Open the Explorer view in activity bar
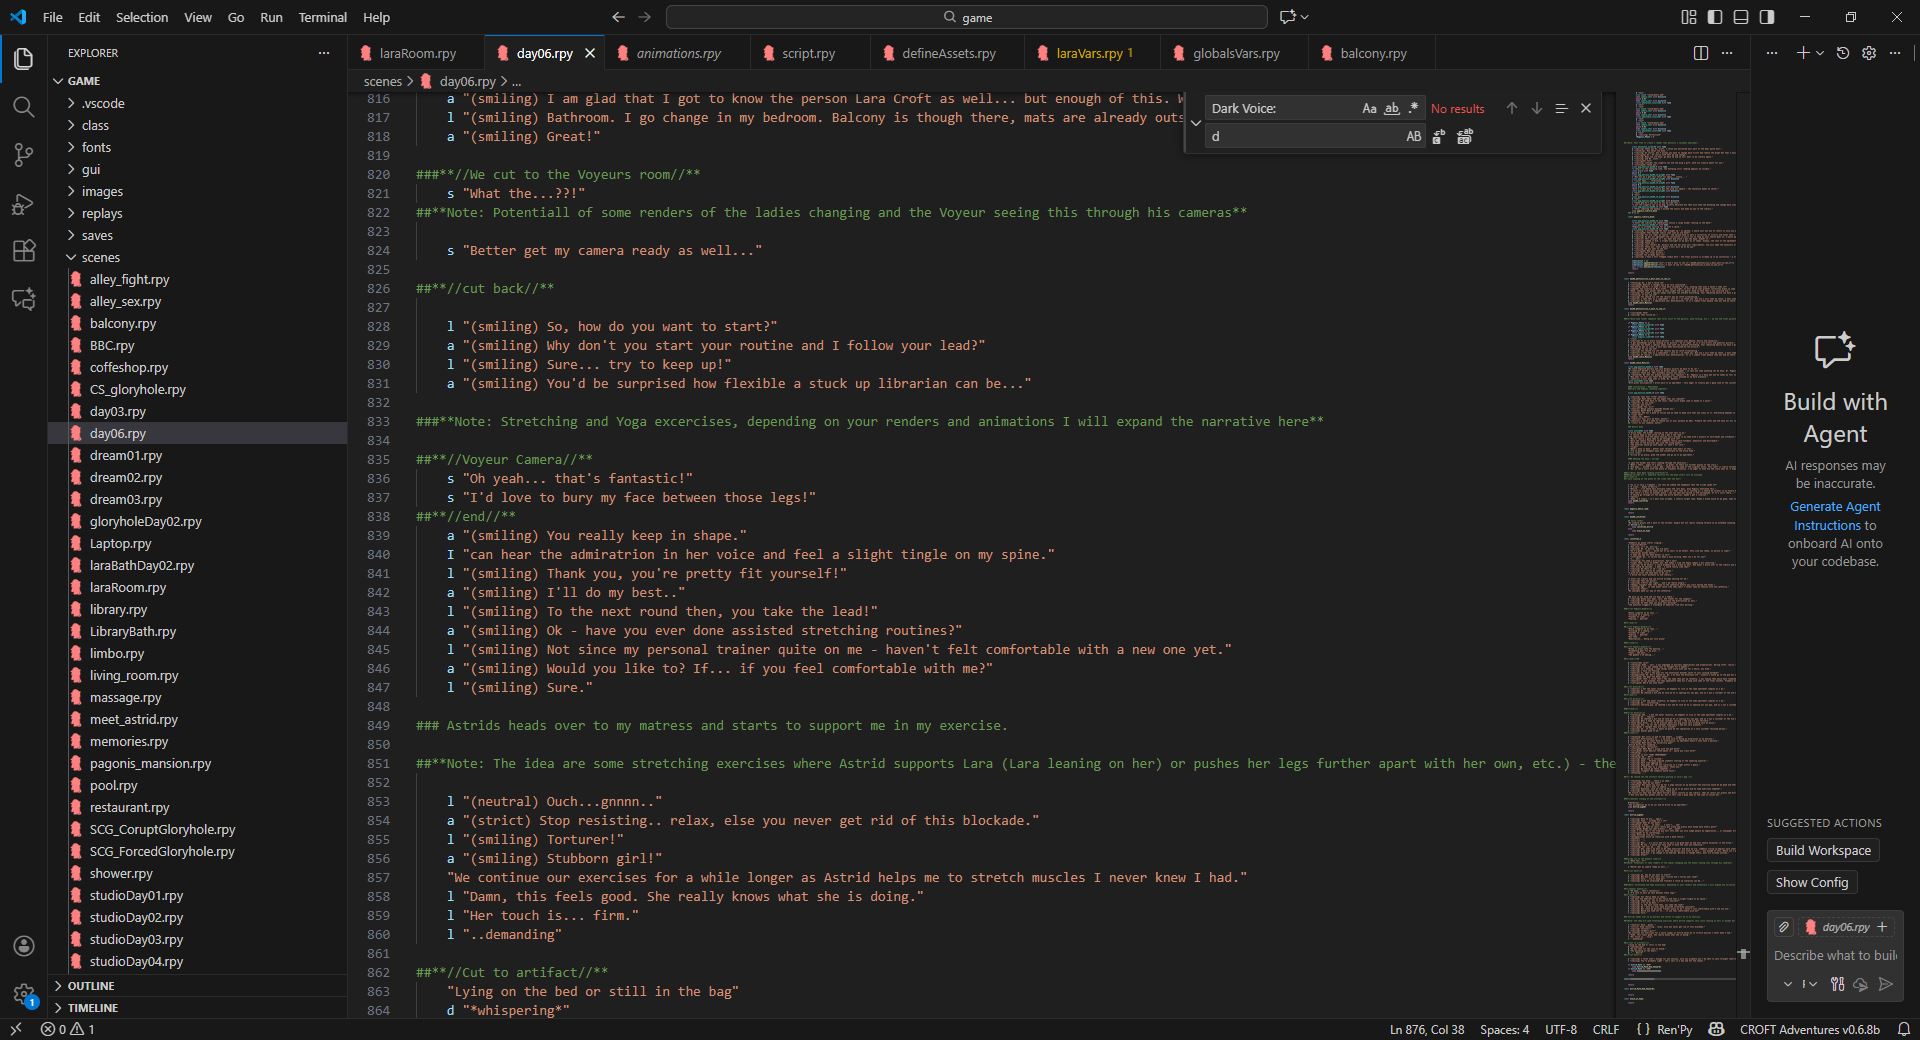1920x1040 pixels. click(24, 59)
